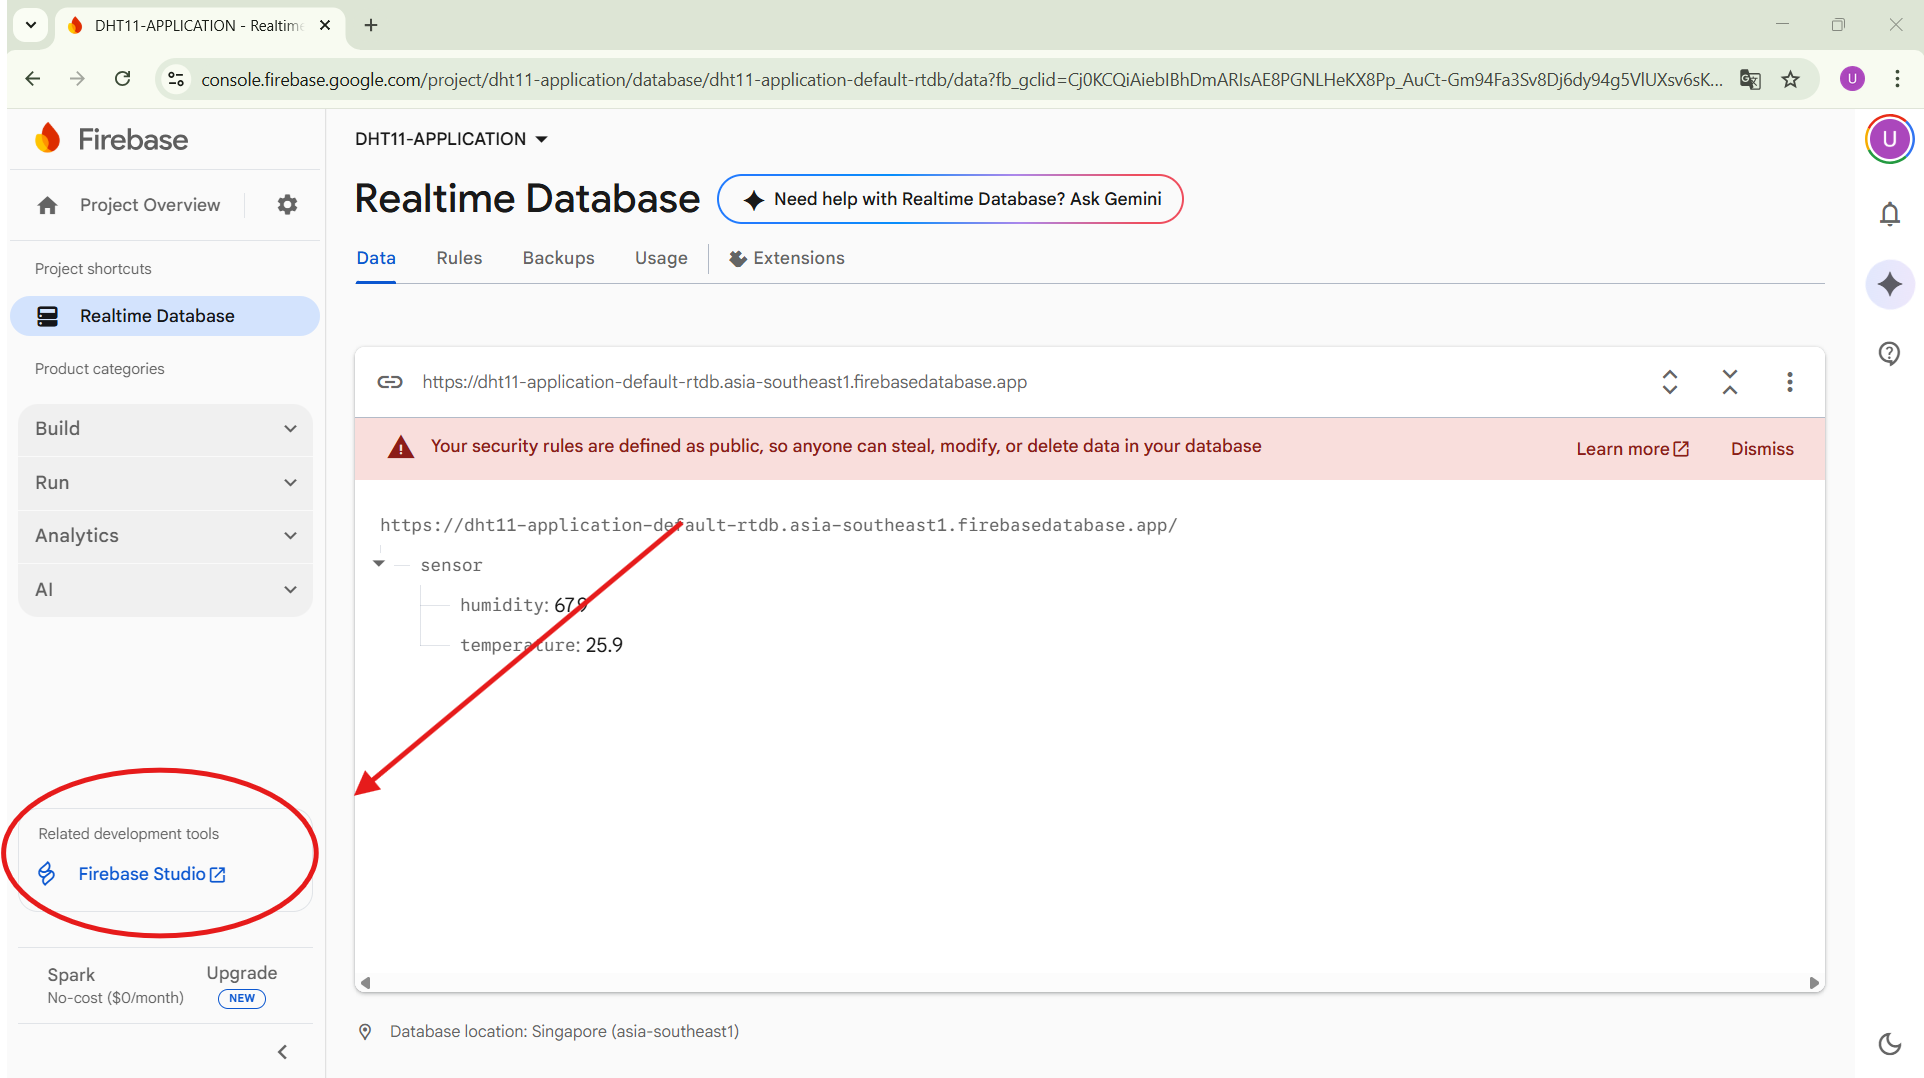
Task: Click the help question mark icon
Action: pyautogui.click(x=1889, y=353)
